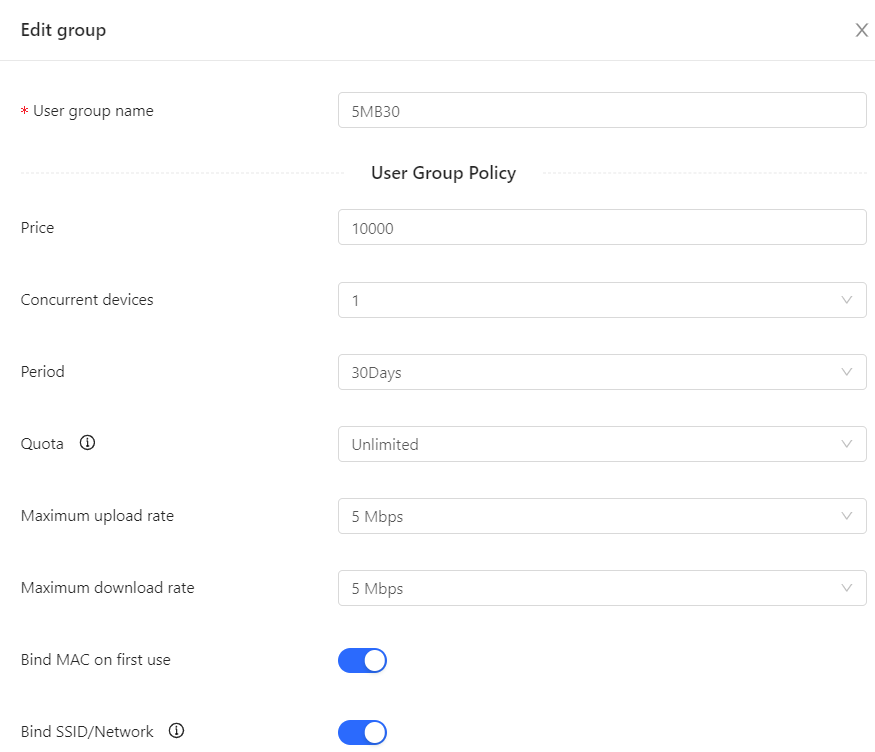The width and height of the screenshot is (875, 752).
Task: Click the Bind SSID/Network info icon
Action: 176,731
